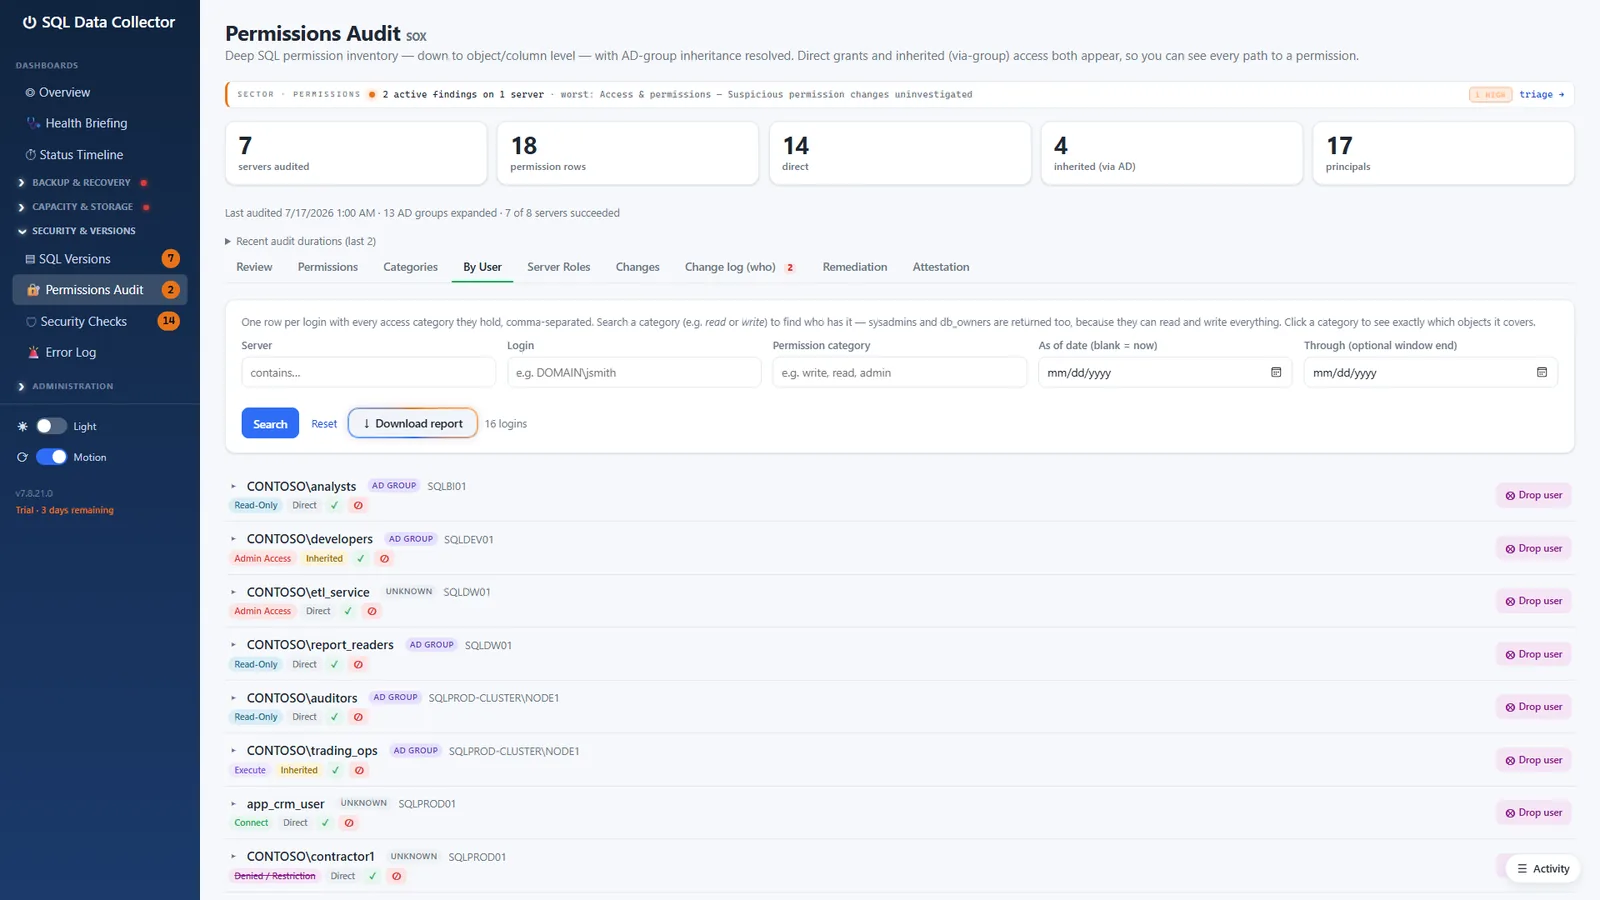Screen dimensions: 1600x900
Task: Open calendar picker for As of date
Action: [1276, 372]
